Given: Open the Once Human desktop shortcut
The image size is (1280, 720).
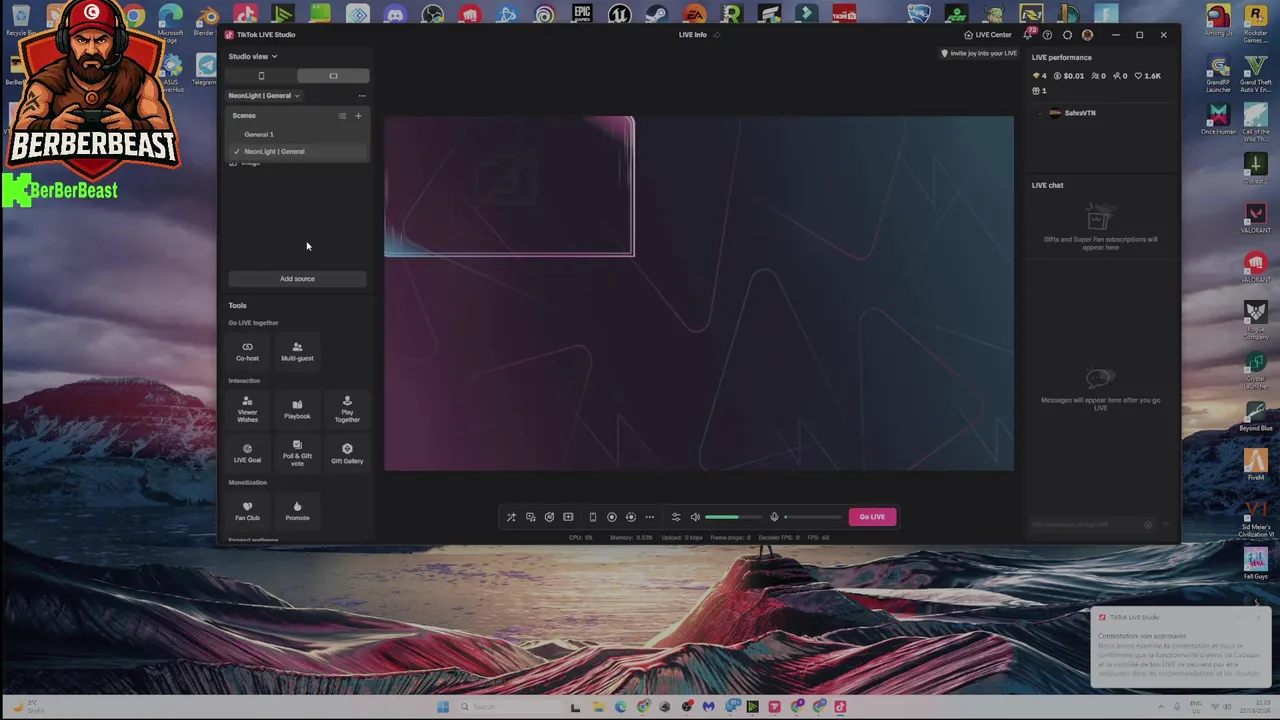Looking at the screenshot, I should coord(1218,120).
